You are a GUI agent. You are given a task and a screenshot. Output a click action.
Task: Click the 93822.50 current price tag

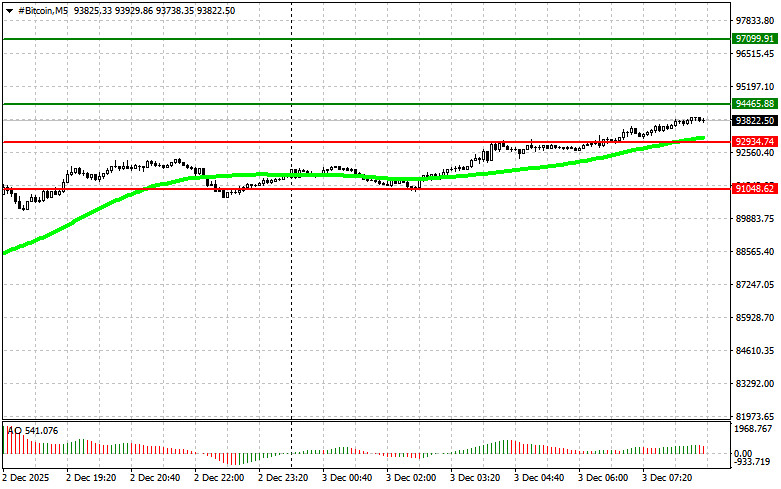[x=755, y=119]
